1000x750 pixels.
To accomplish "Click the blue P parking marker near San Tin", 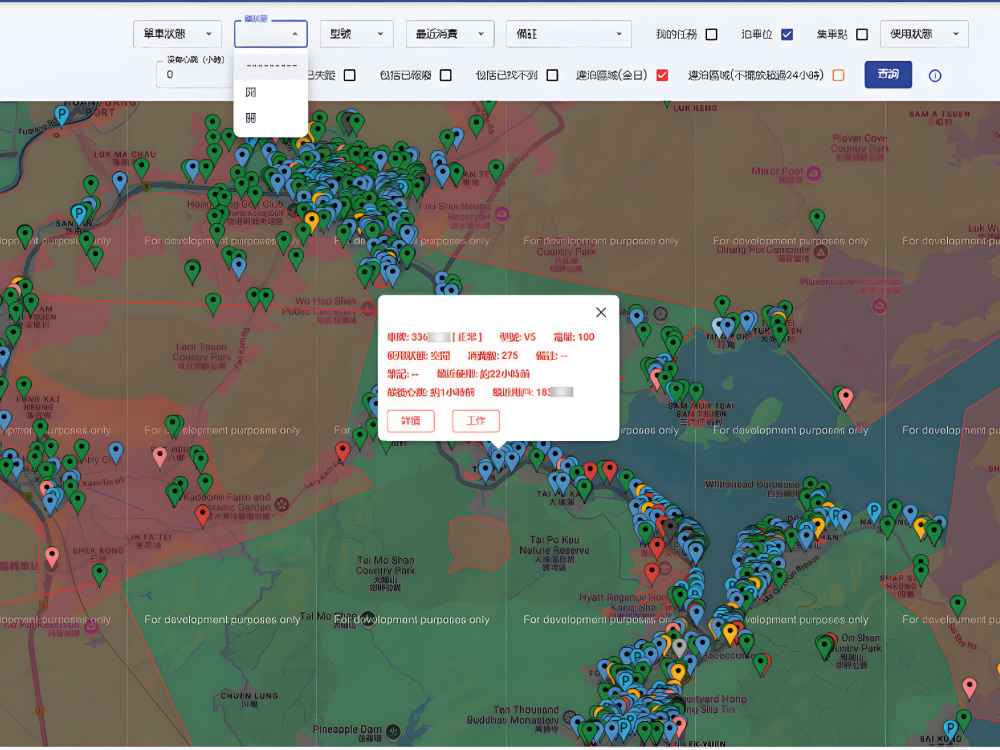I will click(78, 214).
